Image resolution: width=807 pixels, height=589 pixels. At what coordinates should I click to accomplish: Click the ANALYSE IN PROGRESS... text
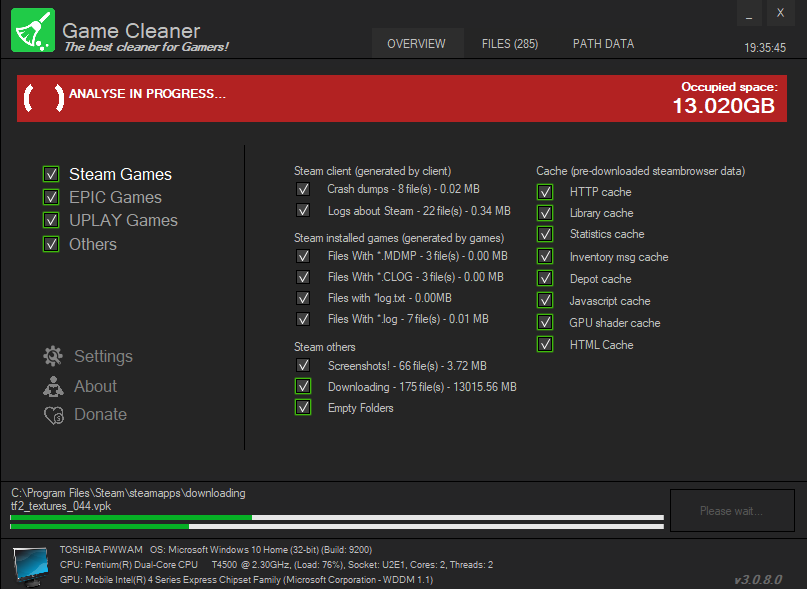click(147, 94)
